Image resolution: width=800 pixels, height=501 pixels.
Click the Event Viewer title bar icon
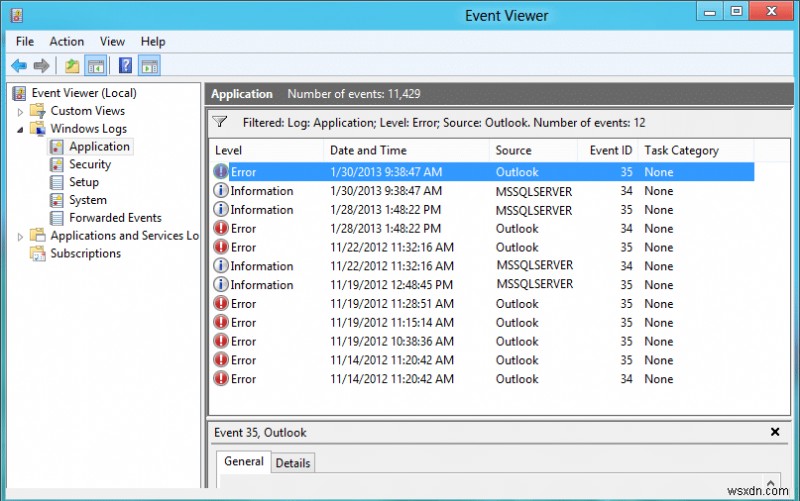pos(16,15)
